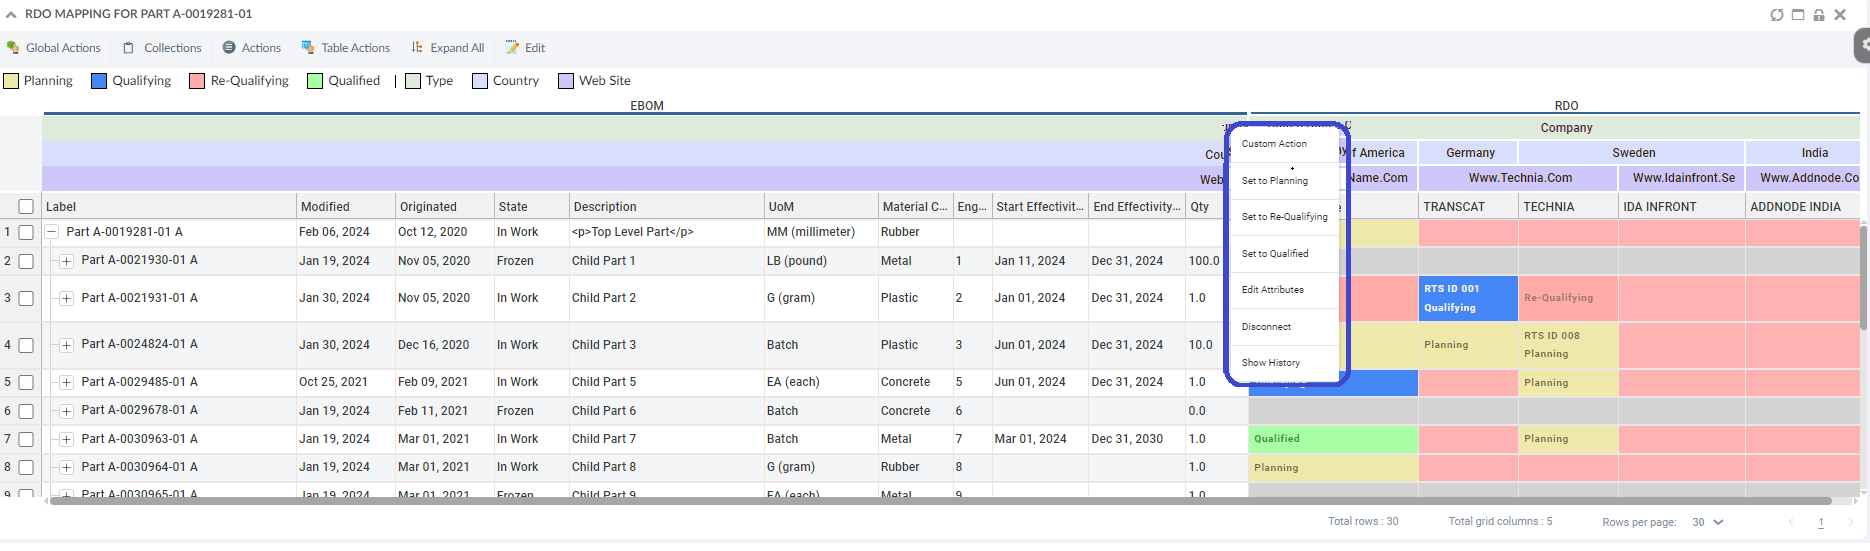The height and width of the screenshot is (551, 1870).
Task: Click the Expand All tree icon
Action: [x=417, y=48]
